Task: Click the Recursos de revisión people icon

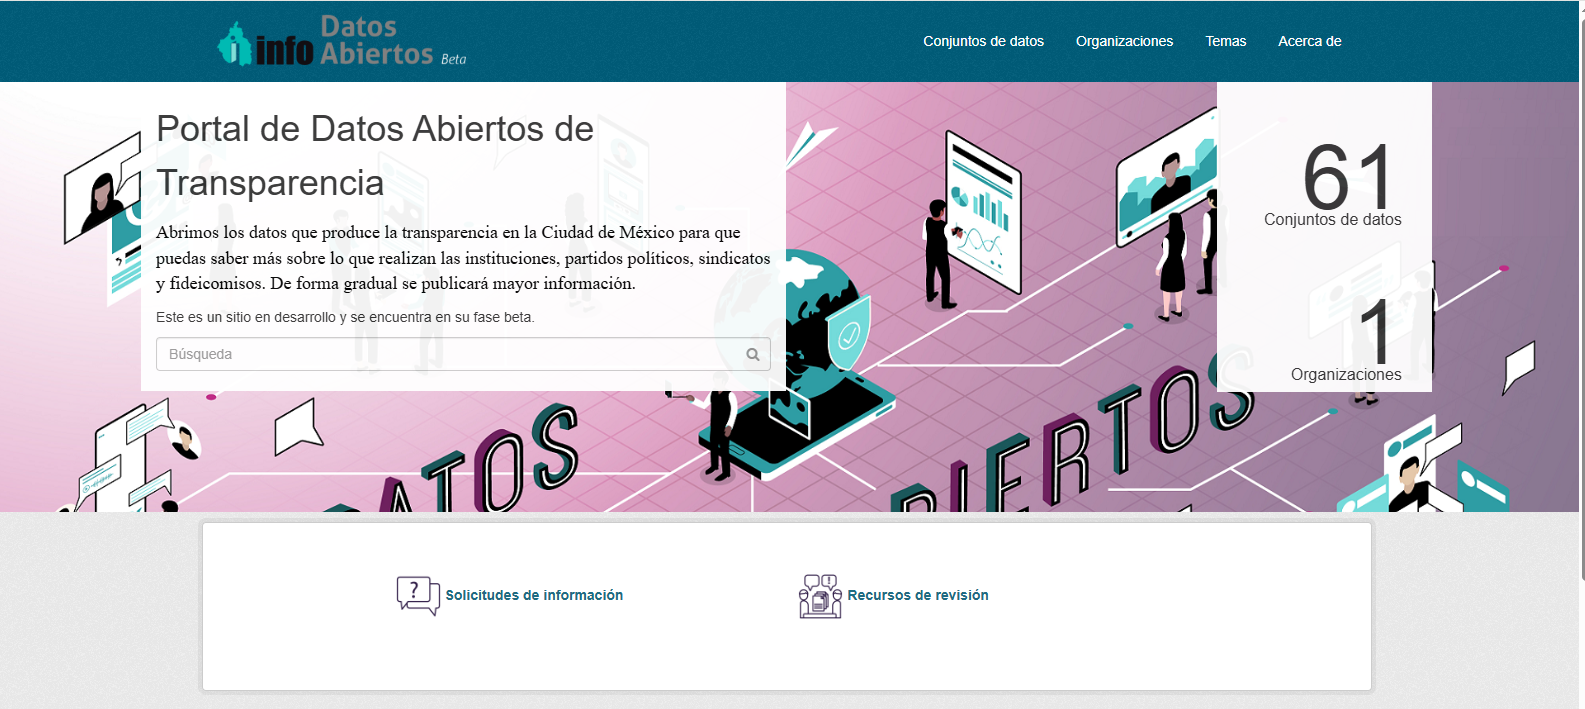Action: 820,596
